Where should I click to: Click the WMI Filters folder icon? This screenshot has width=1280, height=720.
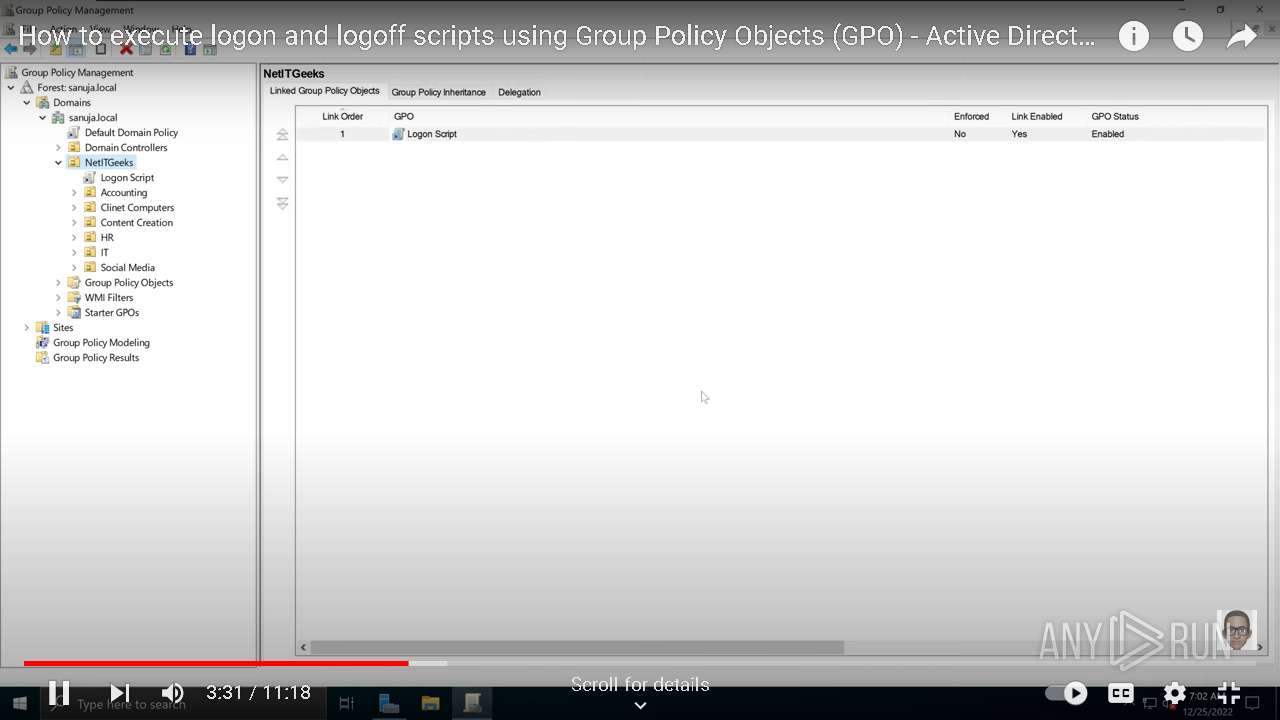(x=74, y=297)
